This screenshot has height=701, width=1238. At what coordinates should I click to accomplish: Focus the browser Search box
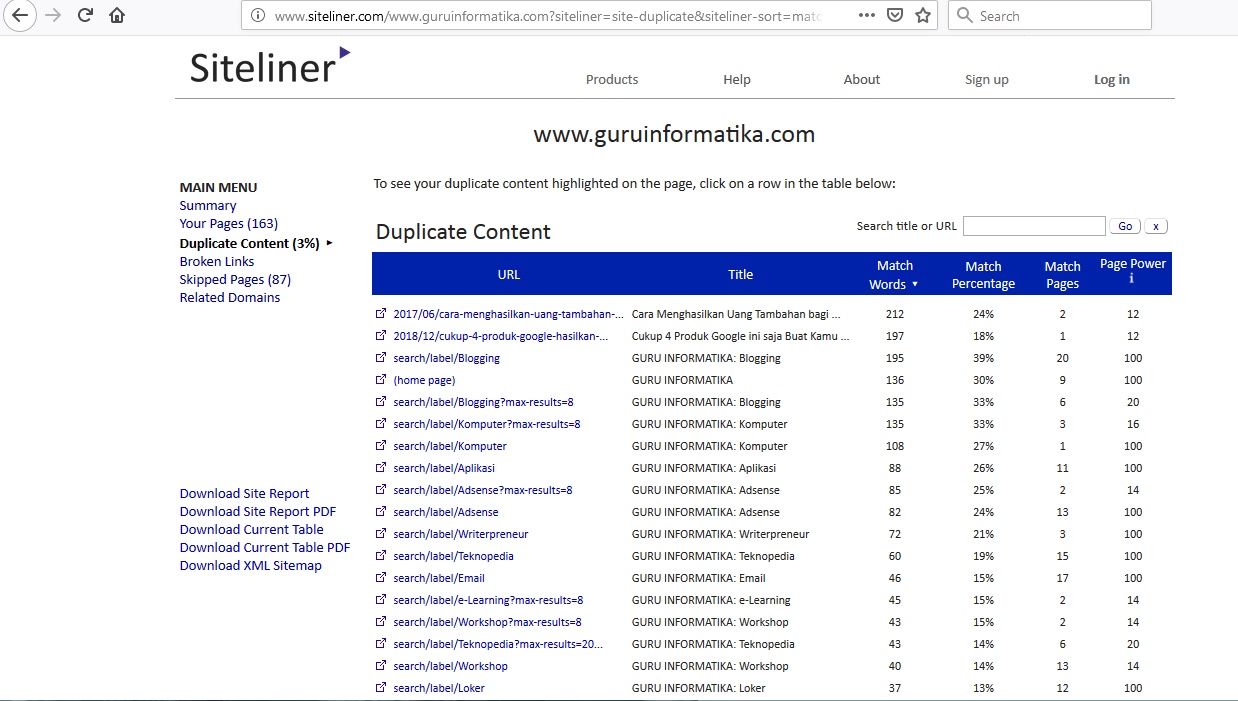[1049, 15]
